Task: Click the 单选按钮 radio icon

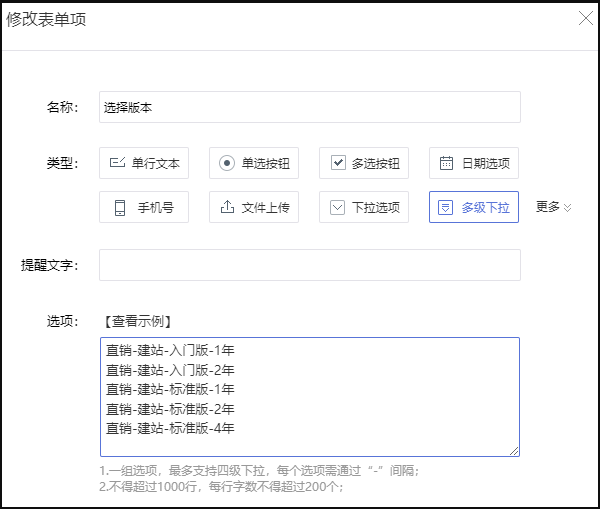Action: click(x=227, y=163)
